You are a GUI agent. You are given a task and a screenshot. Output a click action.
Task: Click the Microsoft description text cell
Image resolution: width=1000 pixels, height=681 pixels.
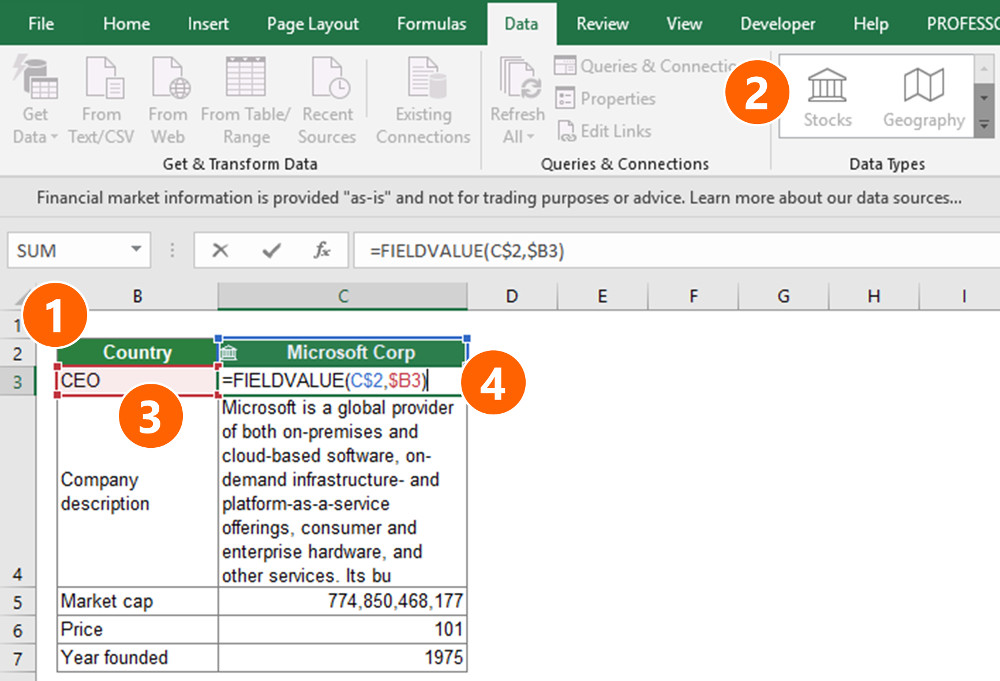[x=342, y=492]
